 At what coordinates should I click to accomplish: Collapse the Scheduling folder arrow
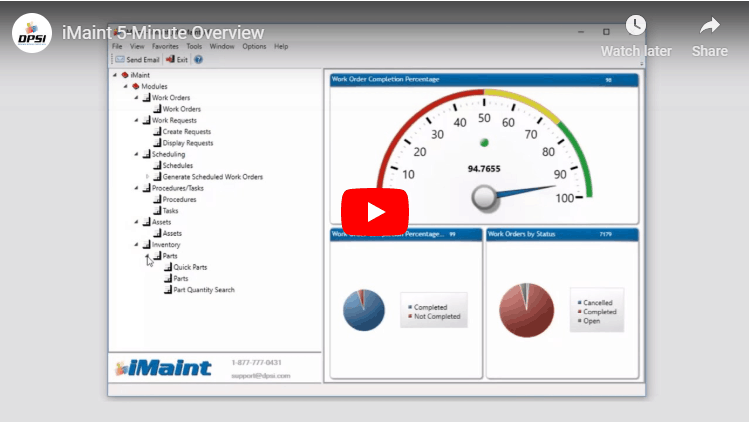pos(137,154)
